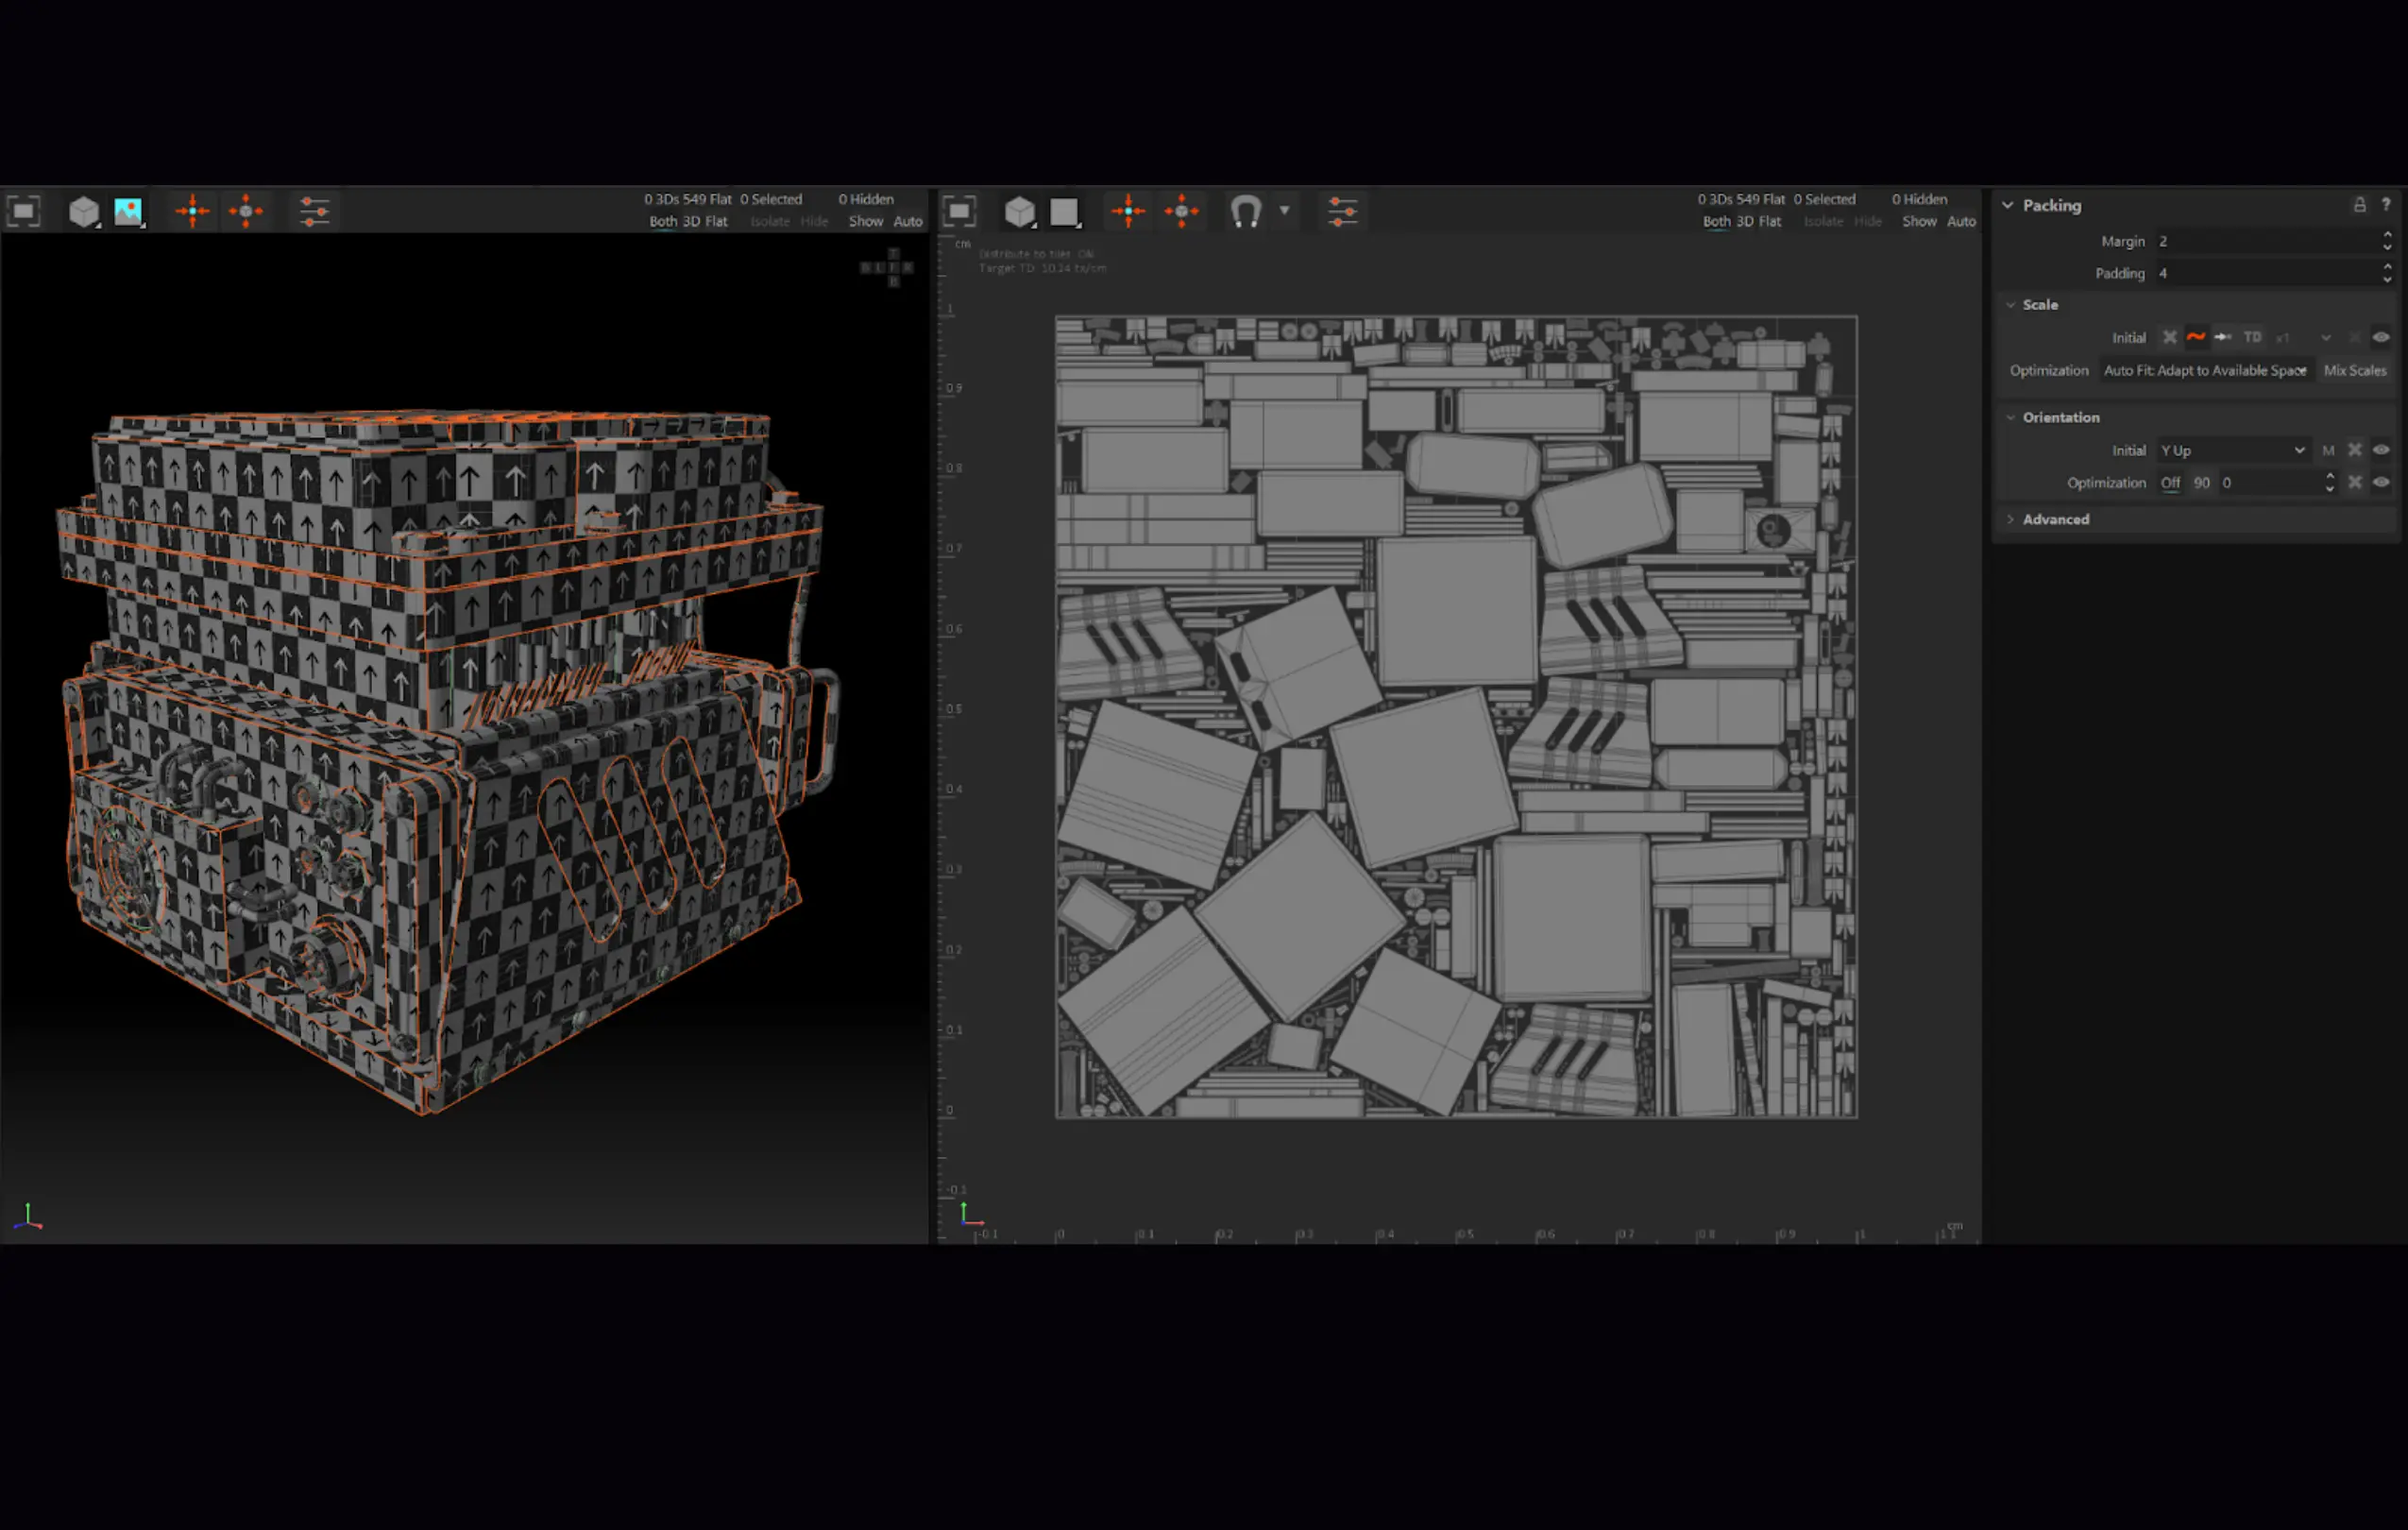Click the Mix Scales button
This screenshot has width=2408, height=1530.
point(2354,371)
